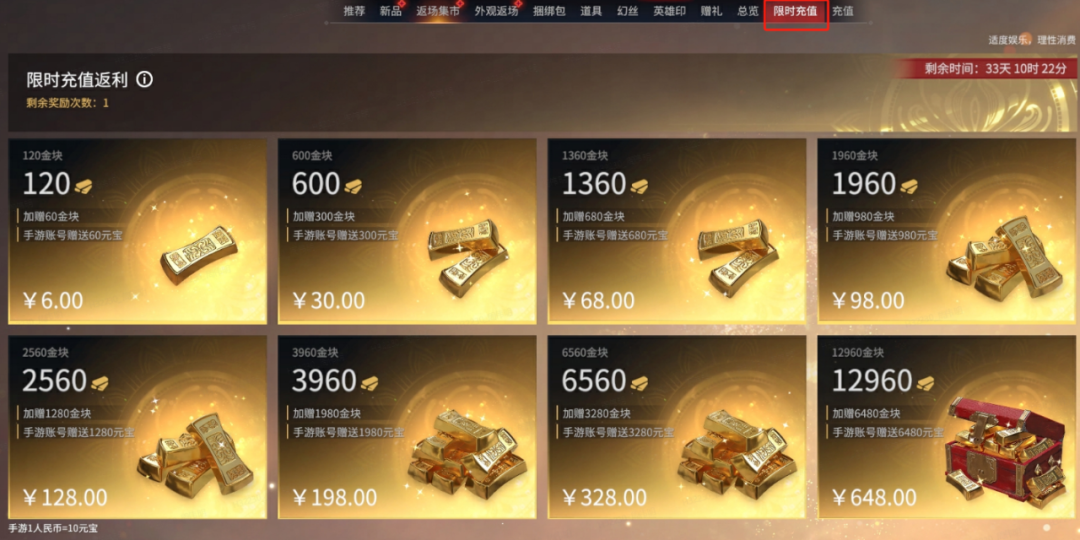Go to the 捆绑包 tab
The width and height of the screenshot is (1080, 540).
[549, 11]
